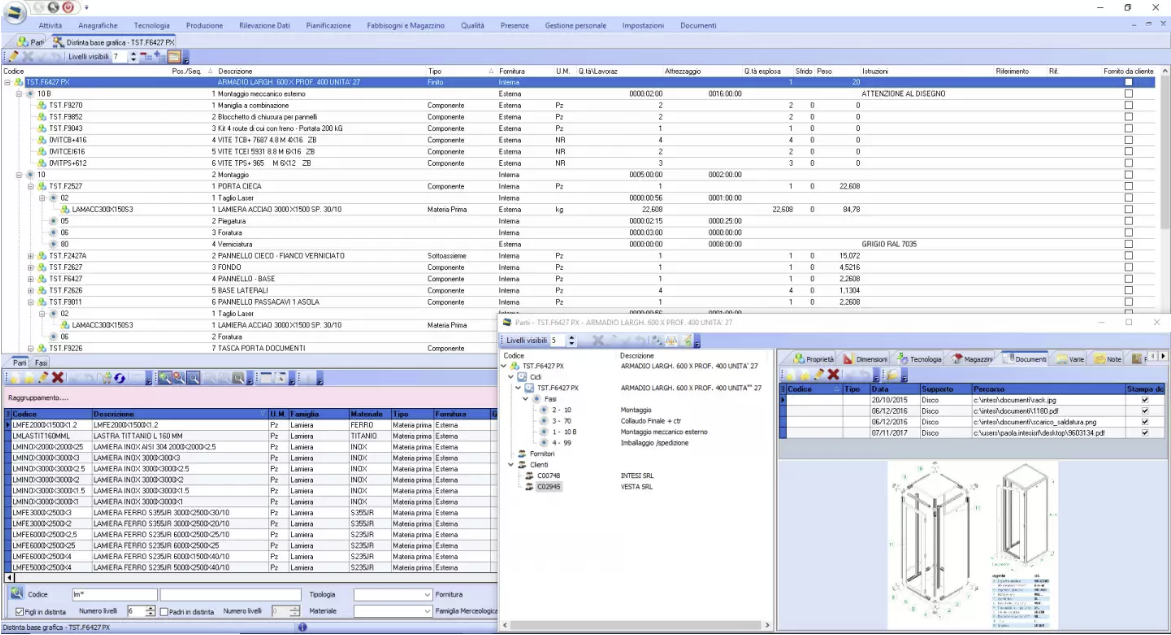The width and height of the screenshot is (1171, 635).
Task: Open the Materiale dropdown
Action: click(425, 610)
